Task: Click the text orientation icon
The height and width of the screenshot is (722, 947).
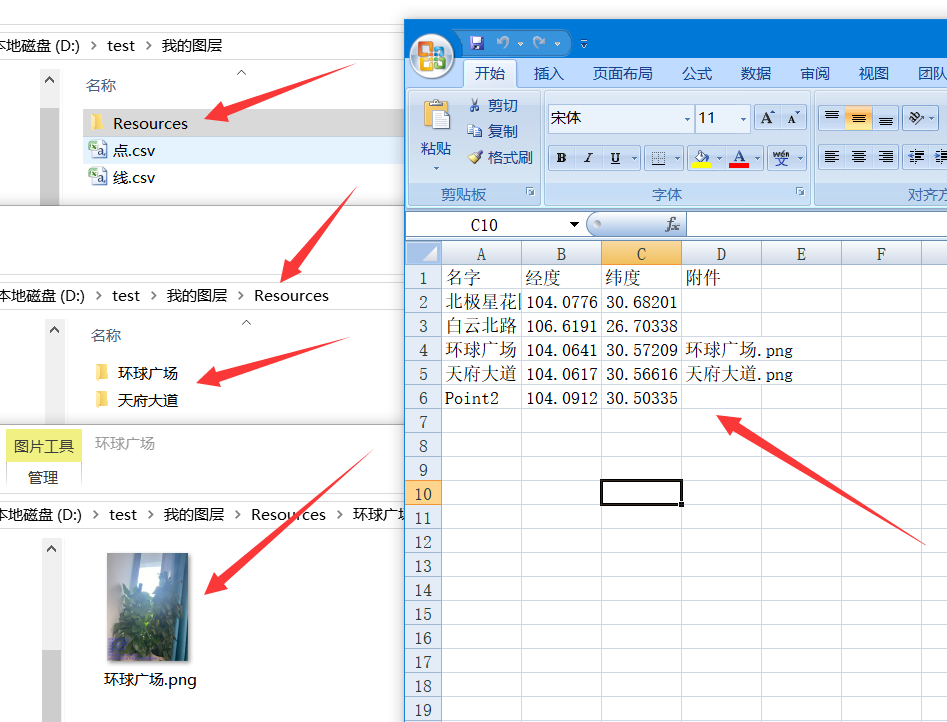Action: pyautogui.click(x=916, y=118)
